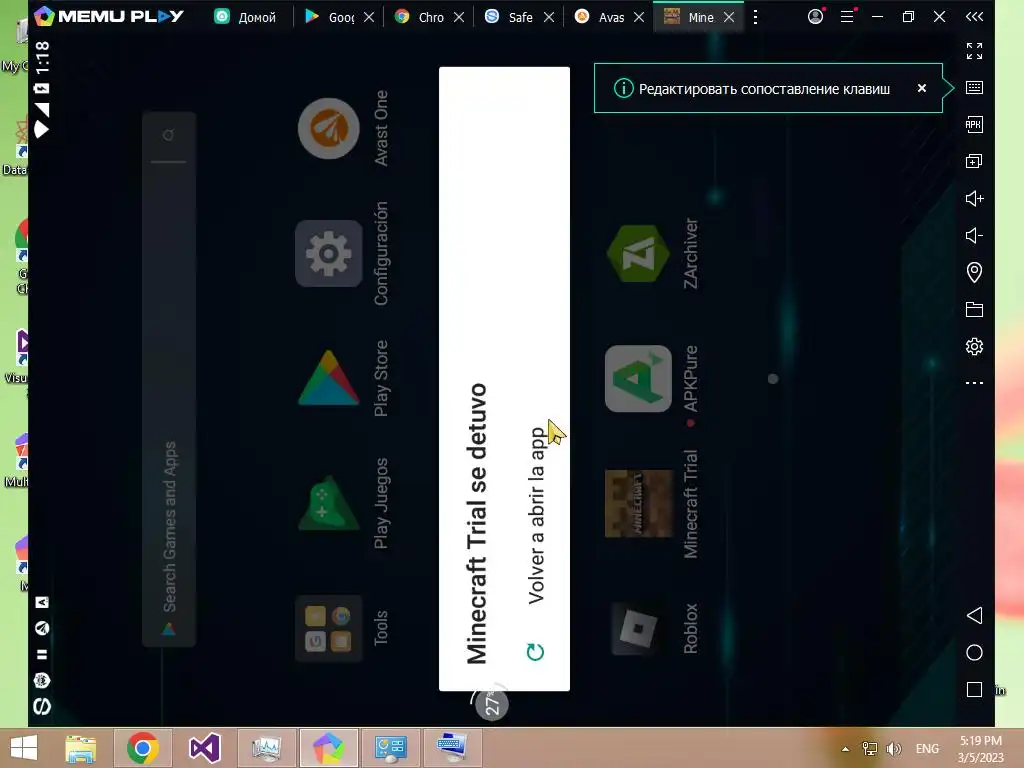Open Visual Studio from the taskbar
1024x768 pixels.
point(204,748)
